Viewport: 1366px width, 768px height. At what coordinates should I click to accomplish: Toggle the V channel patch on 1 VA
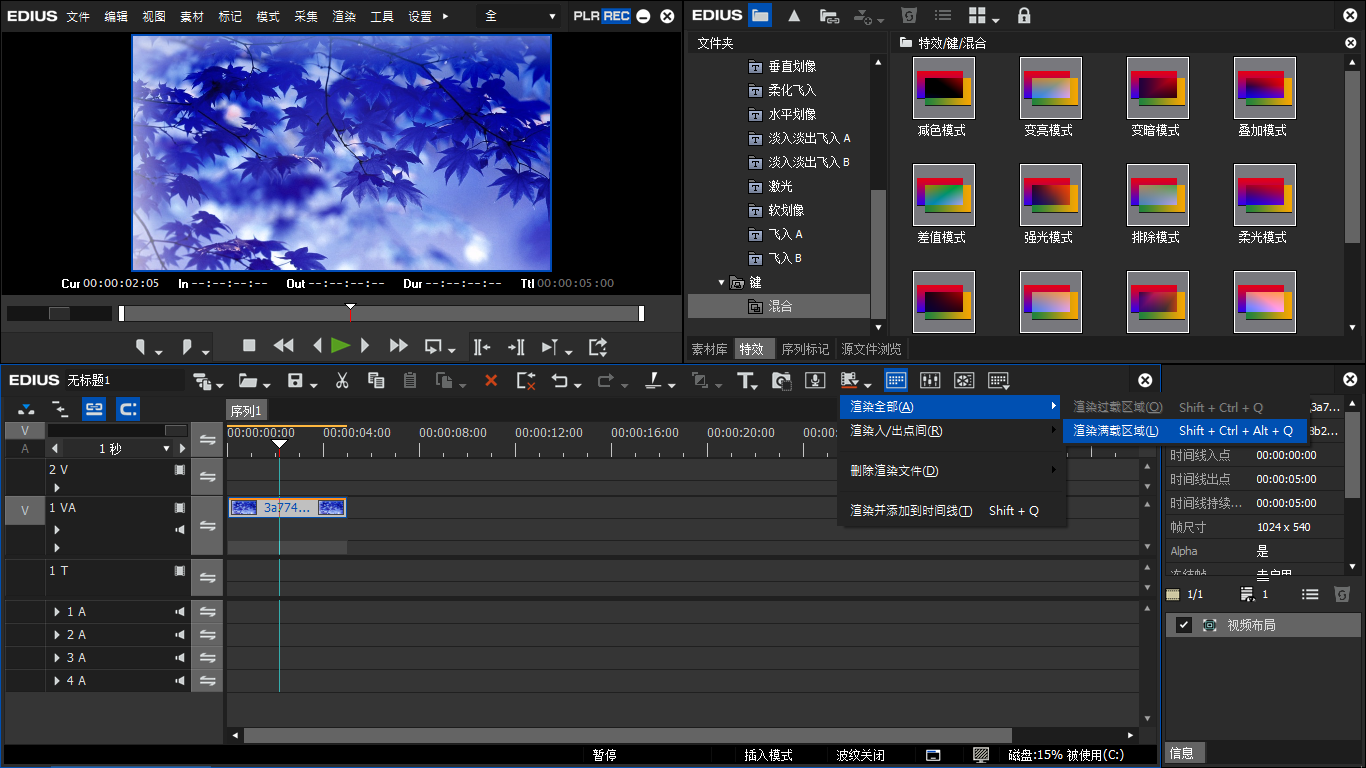coord(25,510)
